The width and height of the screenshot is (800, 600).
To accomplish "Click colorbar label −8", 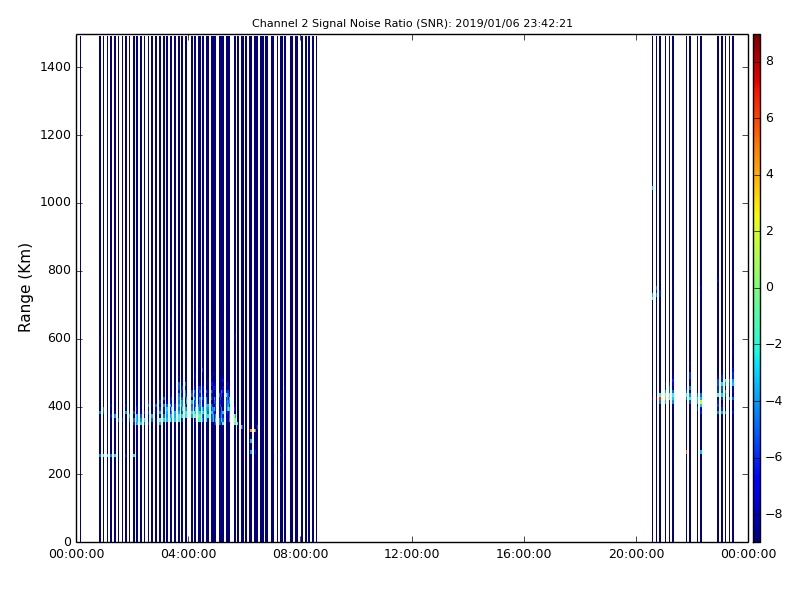I will pos(774,514).
